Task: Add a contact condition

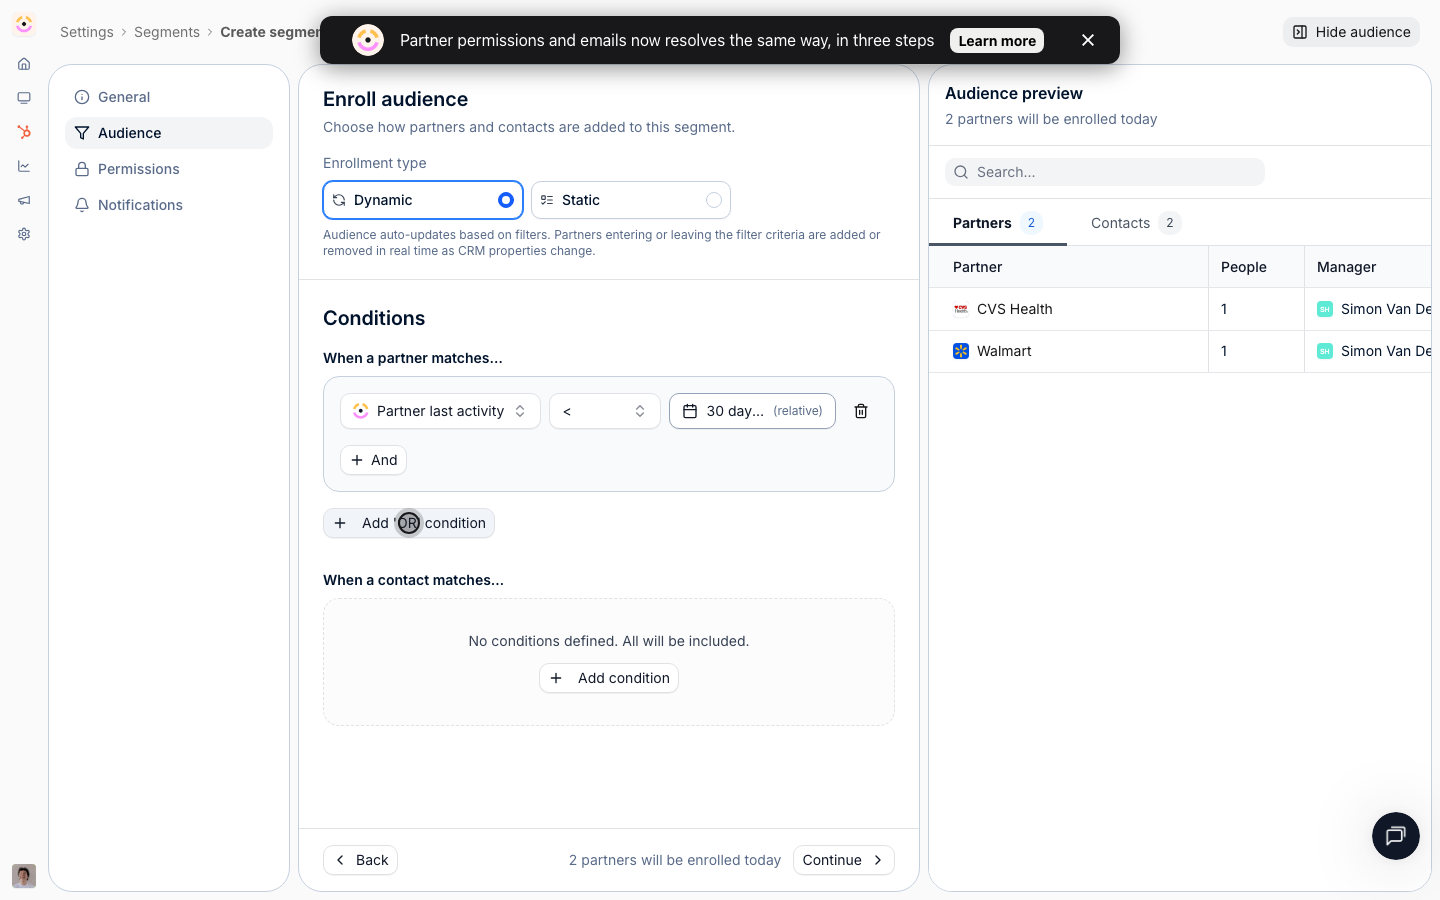Action: (609, 678)
